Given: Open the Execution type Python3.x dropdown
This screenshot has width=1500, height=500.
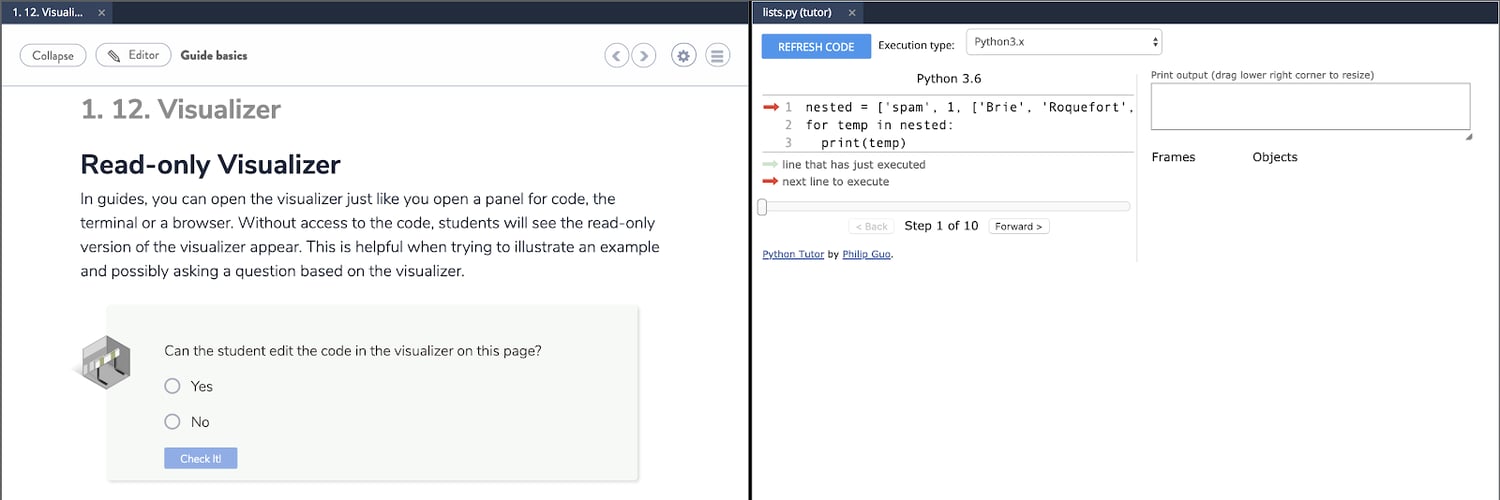Looking at the screenshot, I should click(x=1063, y=43).
